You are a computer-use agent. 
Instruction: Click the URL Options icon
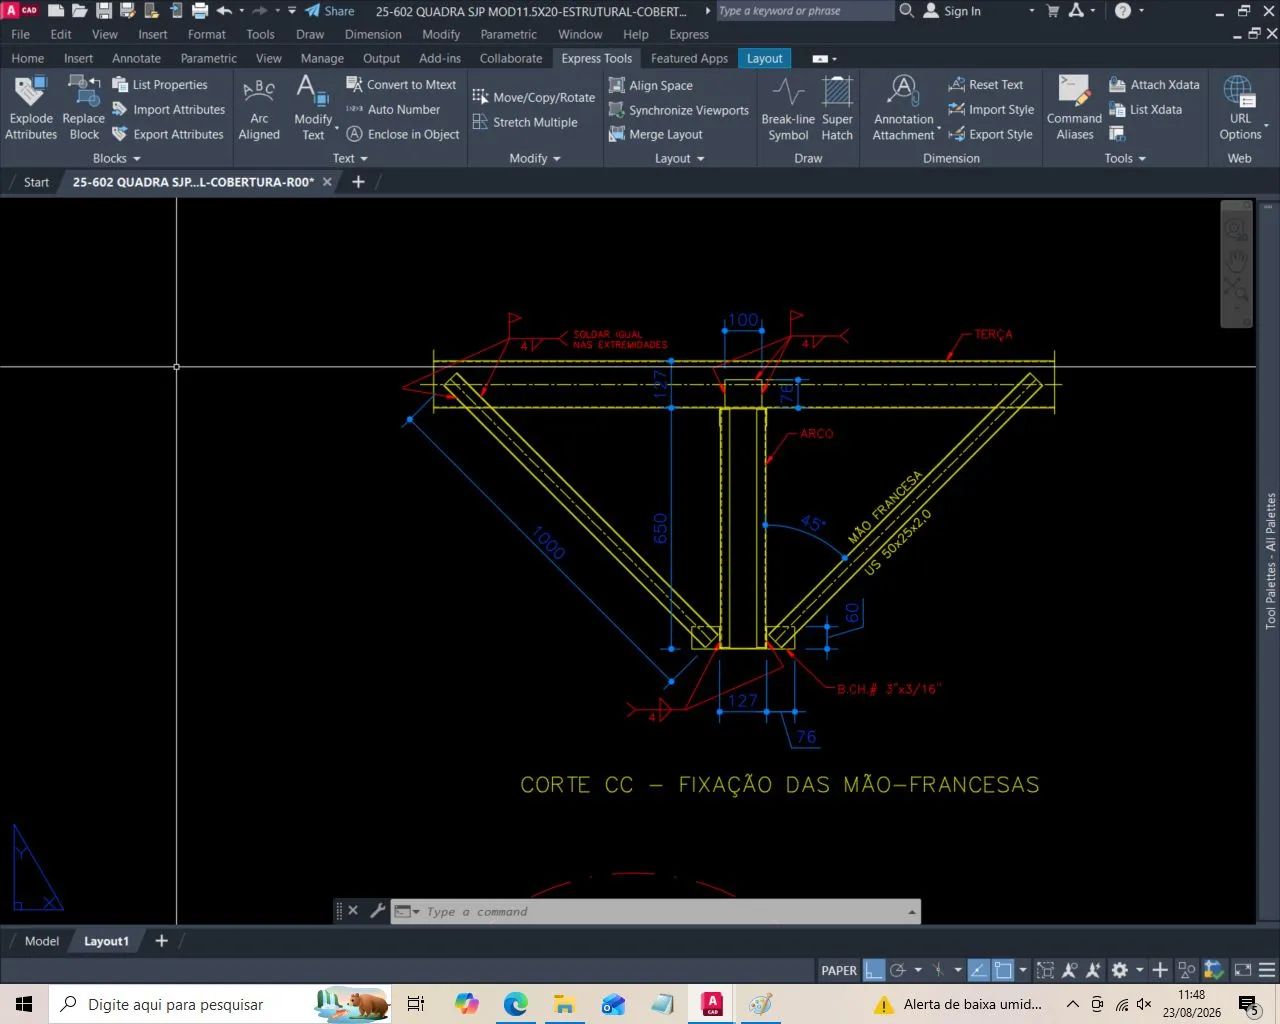[x=1240, y=108]
